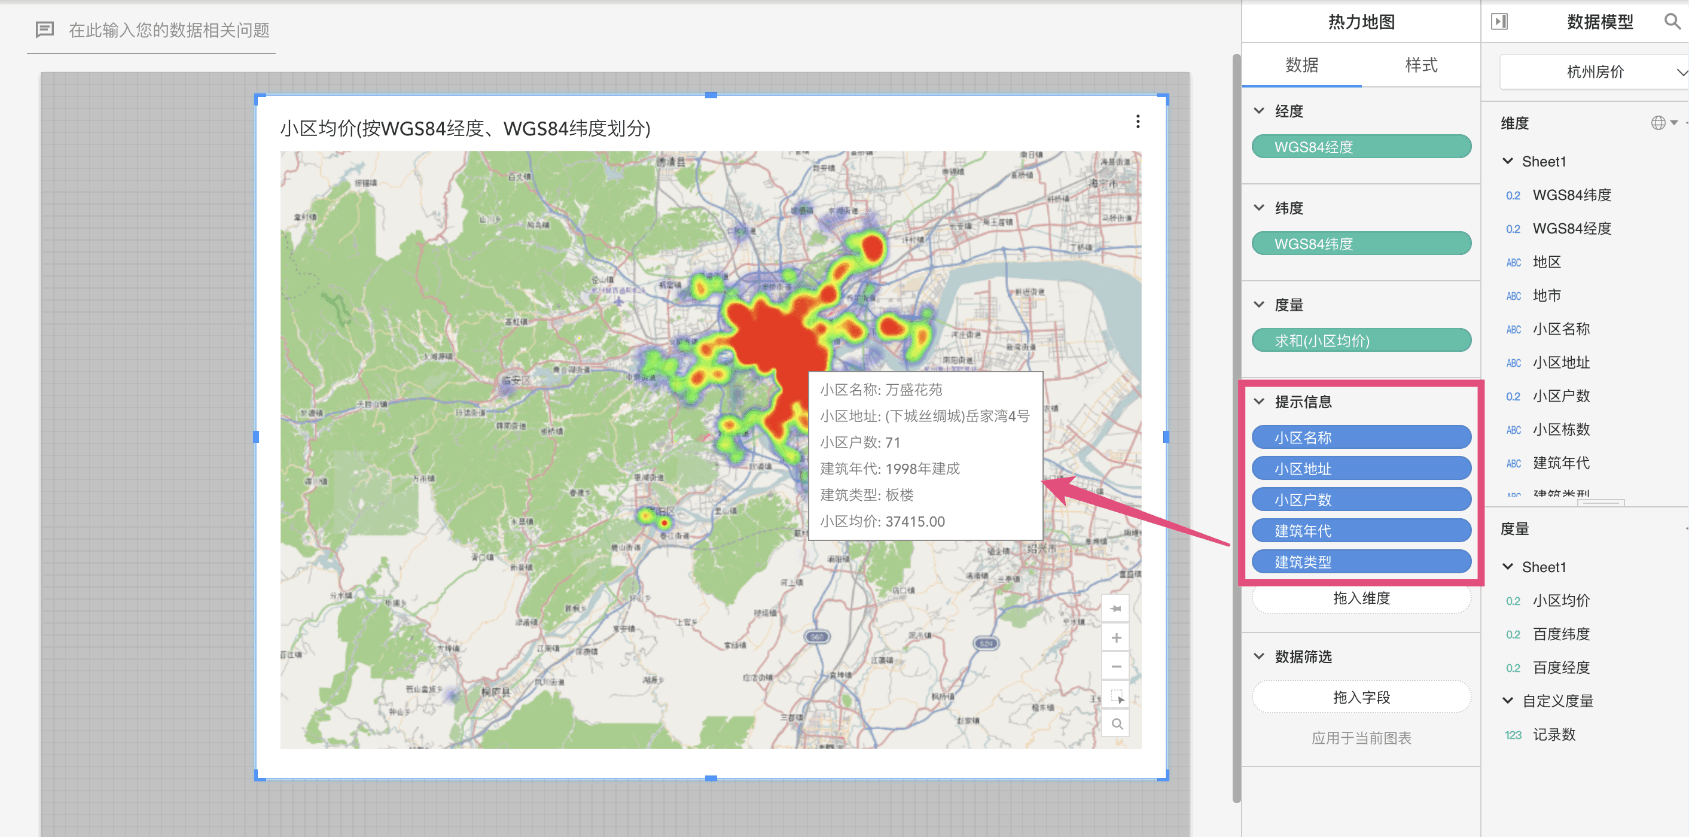Select the 小区名称 tooltip field pill
Viewport: 1690px width, 837px height.
tap(1361, 438)
